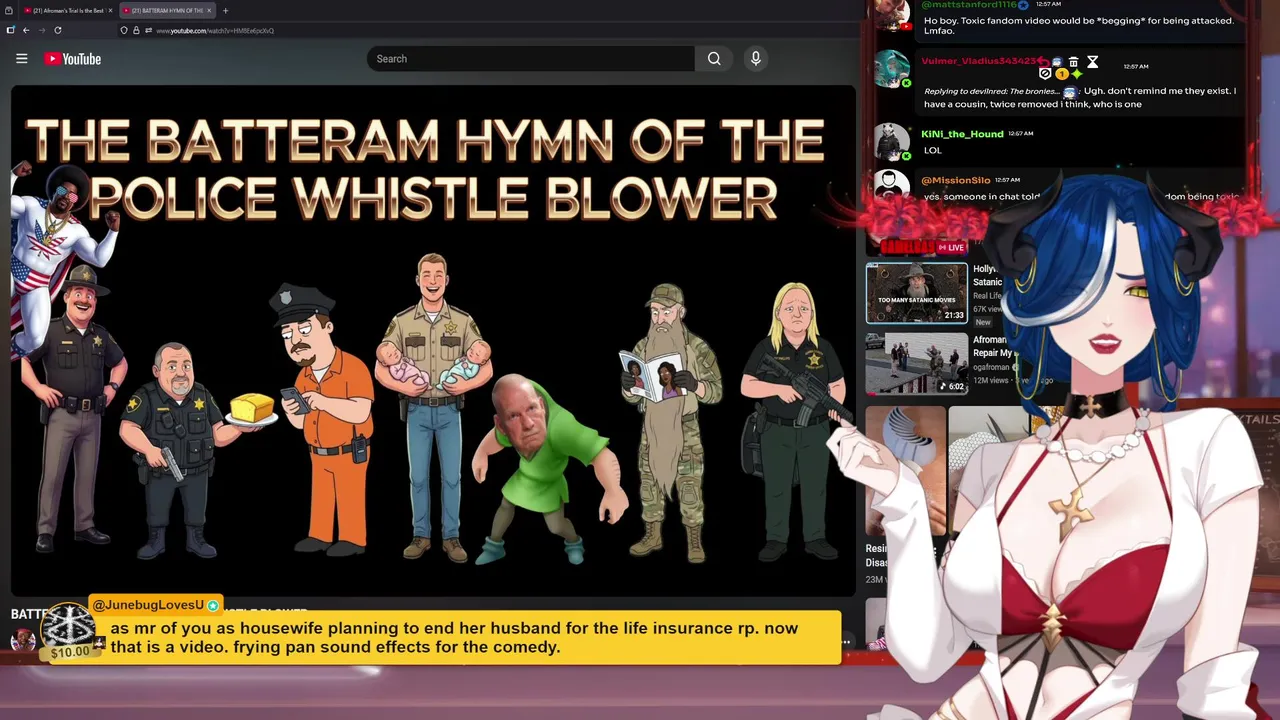Click the ogafroman channel name
Screen dimensions: 1280x720
992,368
